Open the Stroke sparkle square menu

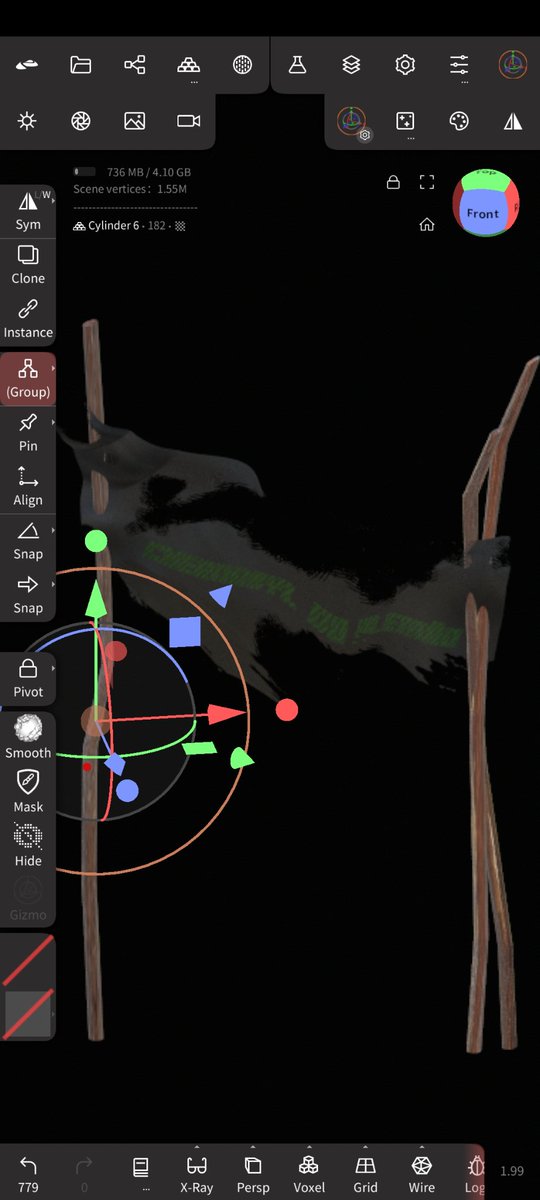click(405, 121)
